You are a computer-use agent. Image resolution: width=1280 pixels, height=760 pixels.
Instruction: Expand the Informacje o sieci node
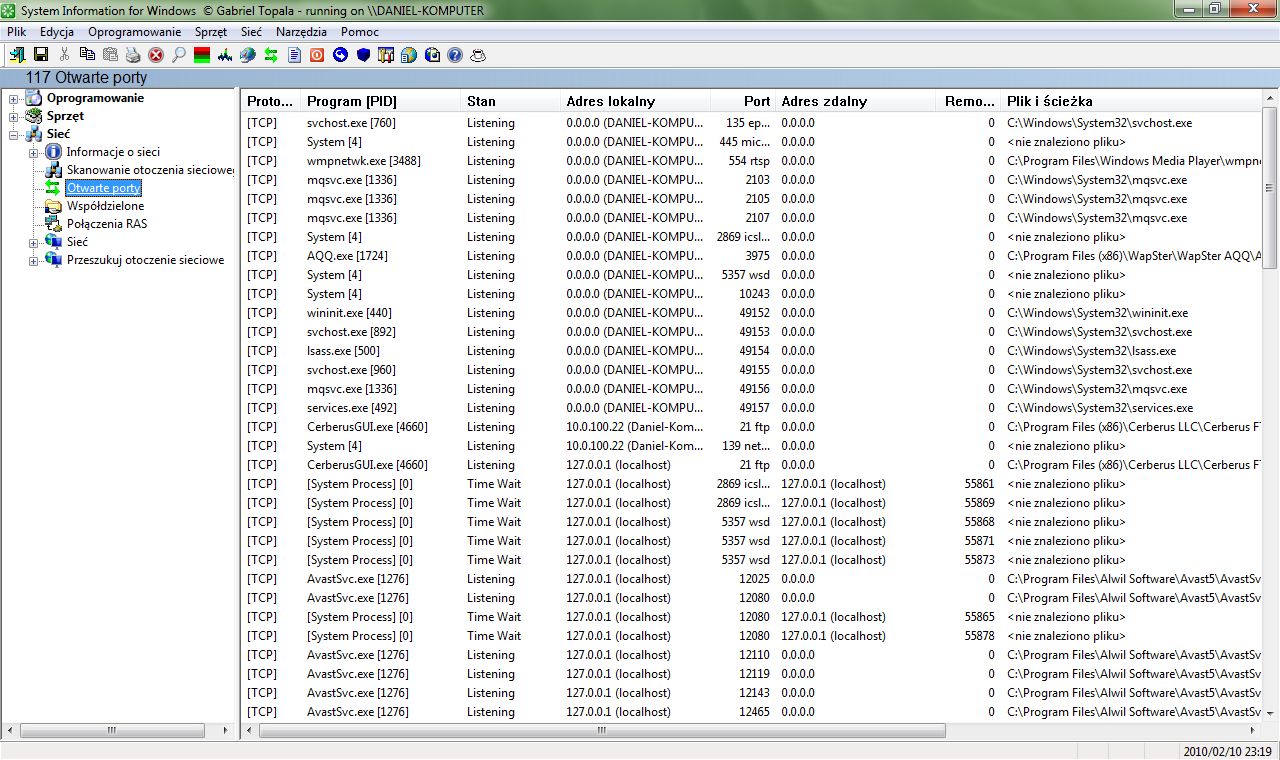(34, 153)
